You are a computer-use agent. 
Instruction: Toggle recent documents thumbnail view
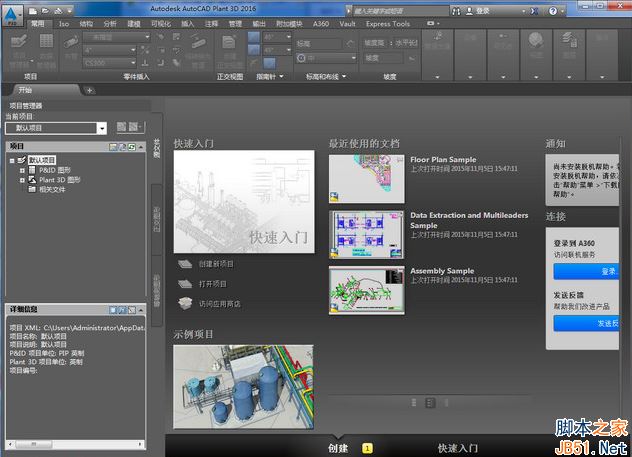point(430,402)
